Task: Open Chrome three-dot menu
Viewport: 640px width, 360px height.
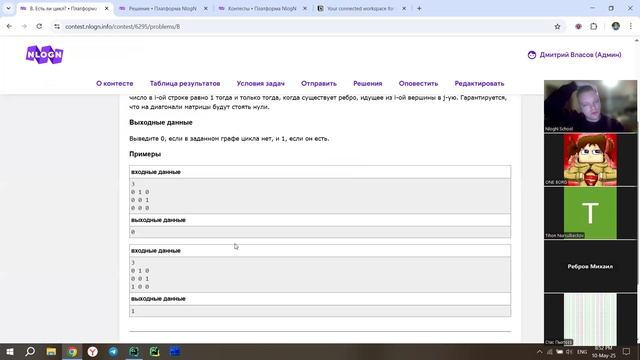Action: click(631, 26)
